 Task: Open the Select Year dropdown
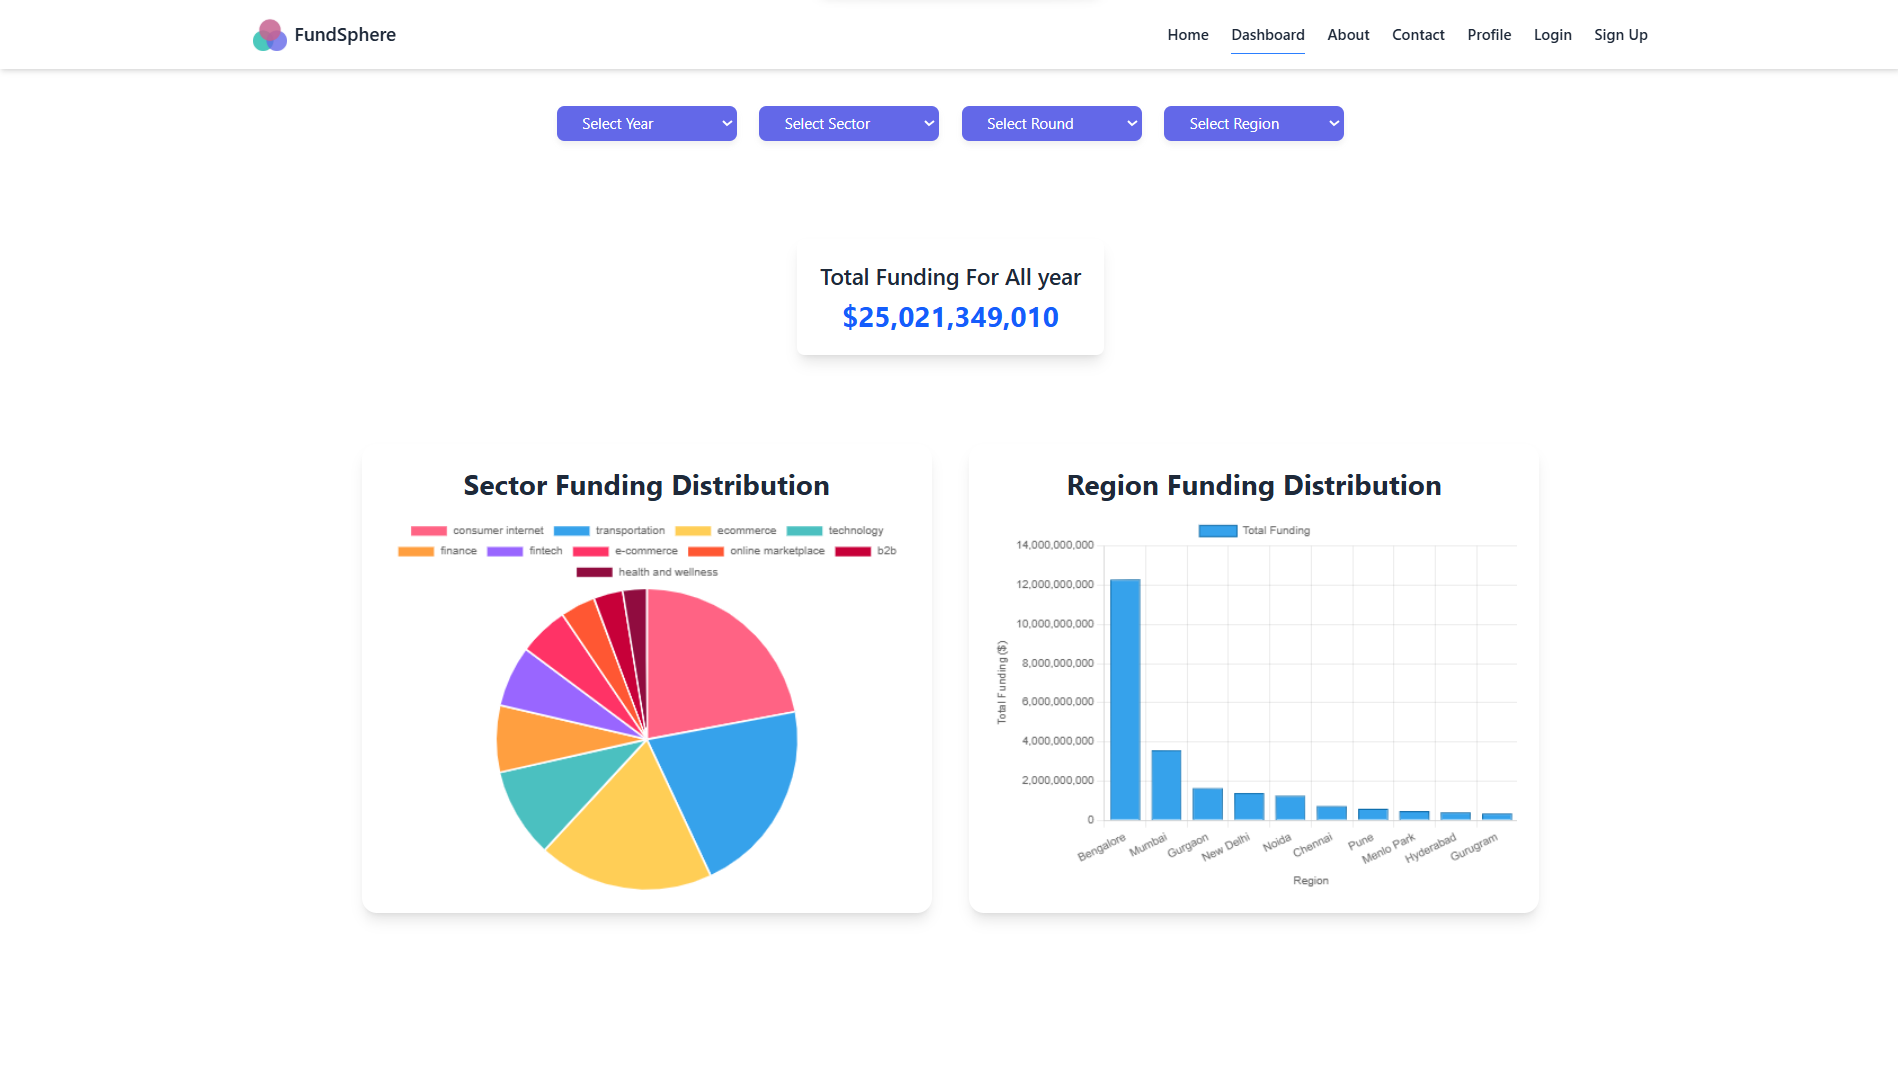[646, 124]
